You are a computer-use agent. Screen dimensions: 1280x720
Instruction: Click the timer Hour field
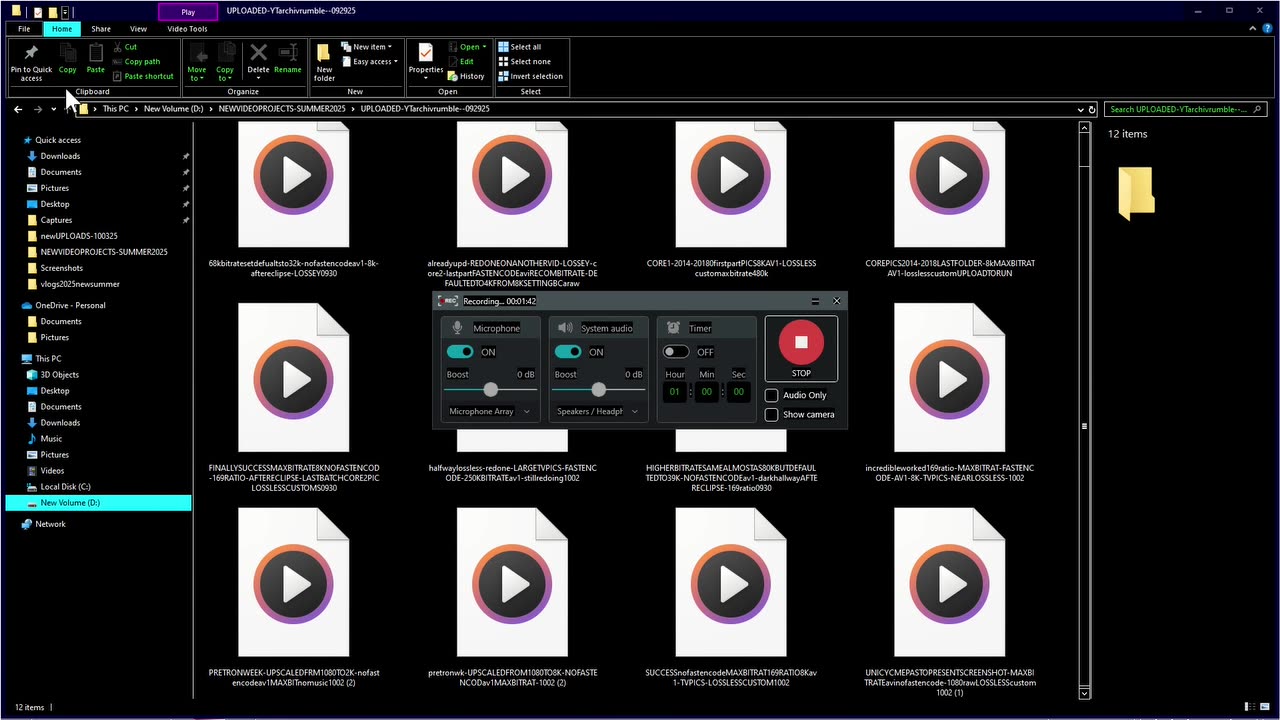(675, 391)
